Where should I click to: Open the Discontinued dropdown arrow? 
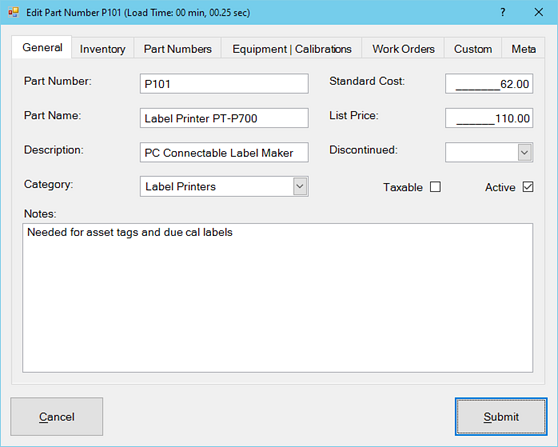[525, 153]
